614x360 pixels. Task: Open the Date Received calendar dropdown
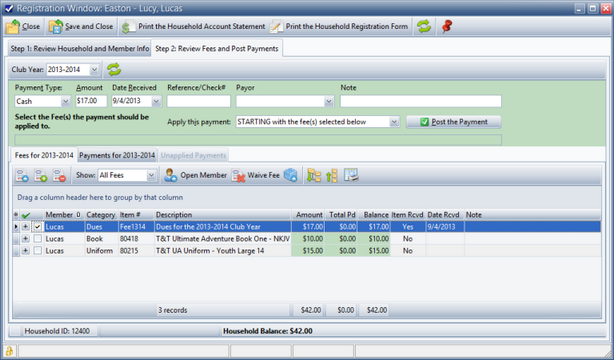pos(156,101)
